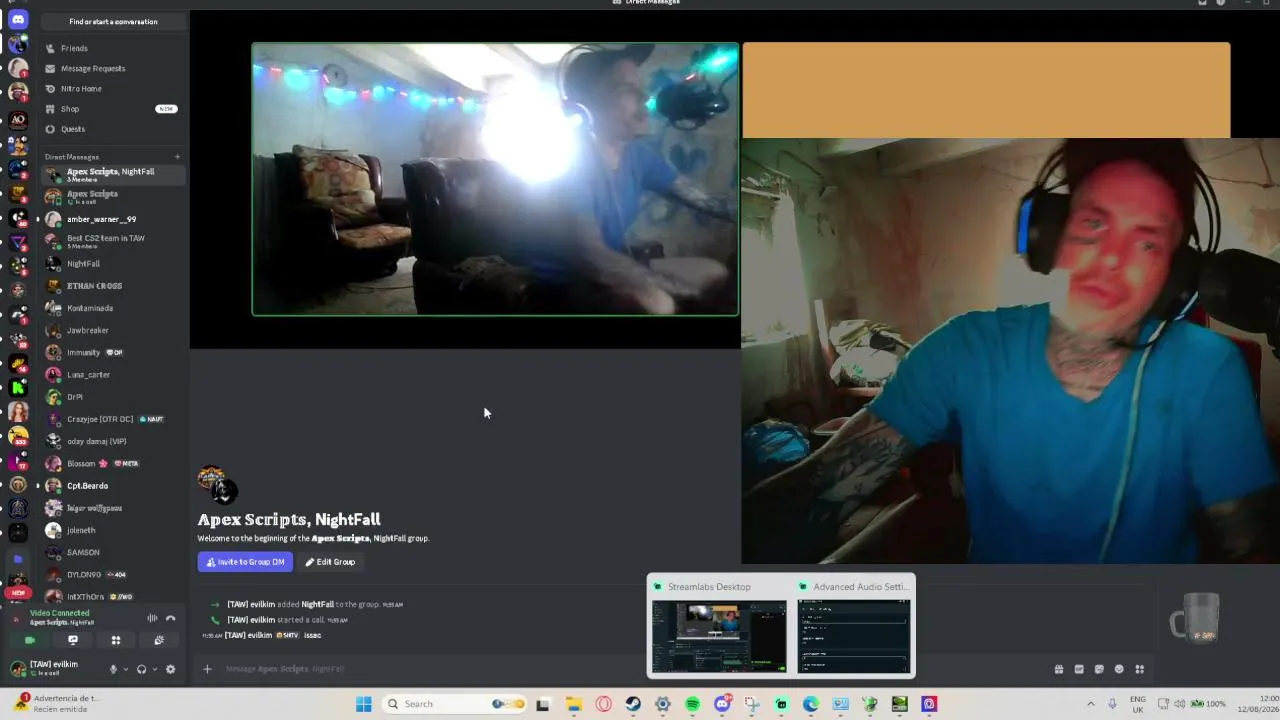Click the [TAW] evilkim user profile panel

(x=54, y=668)
